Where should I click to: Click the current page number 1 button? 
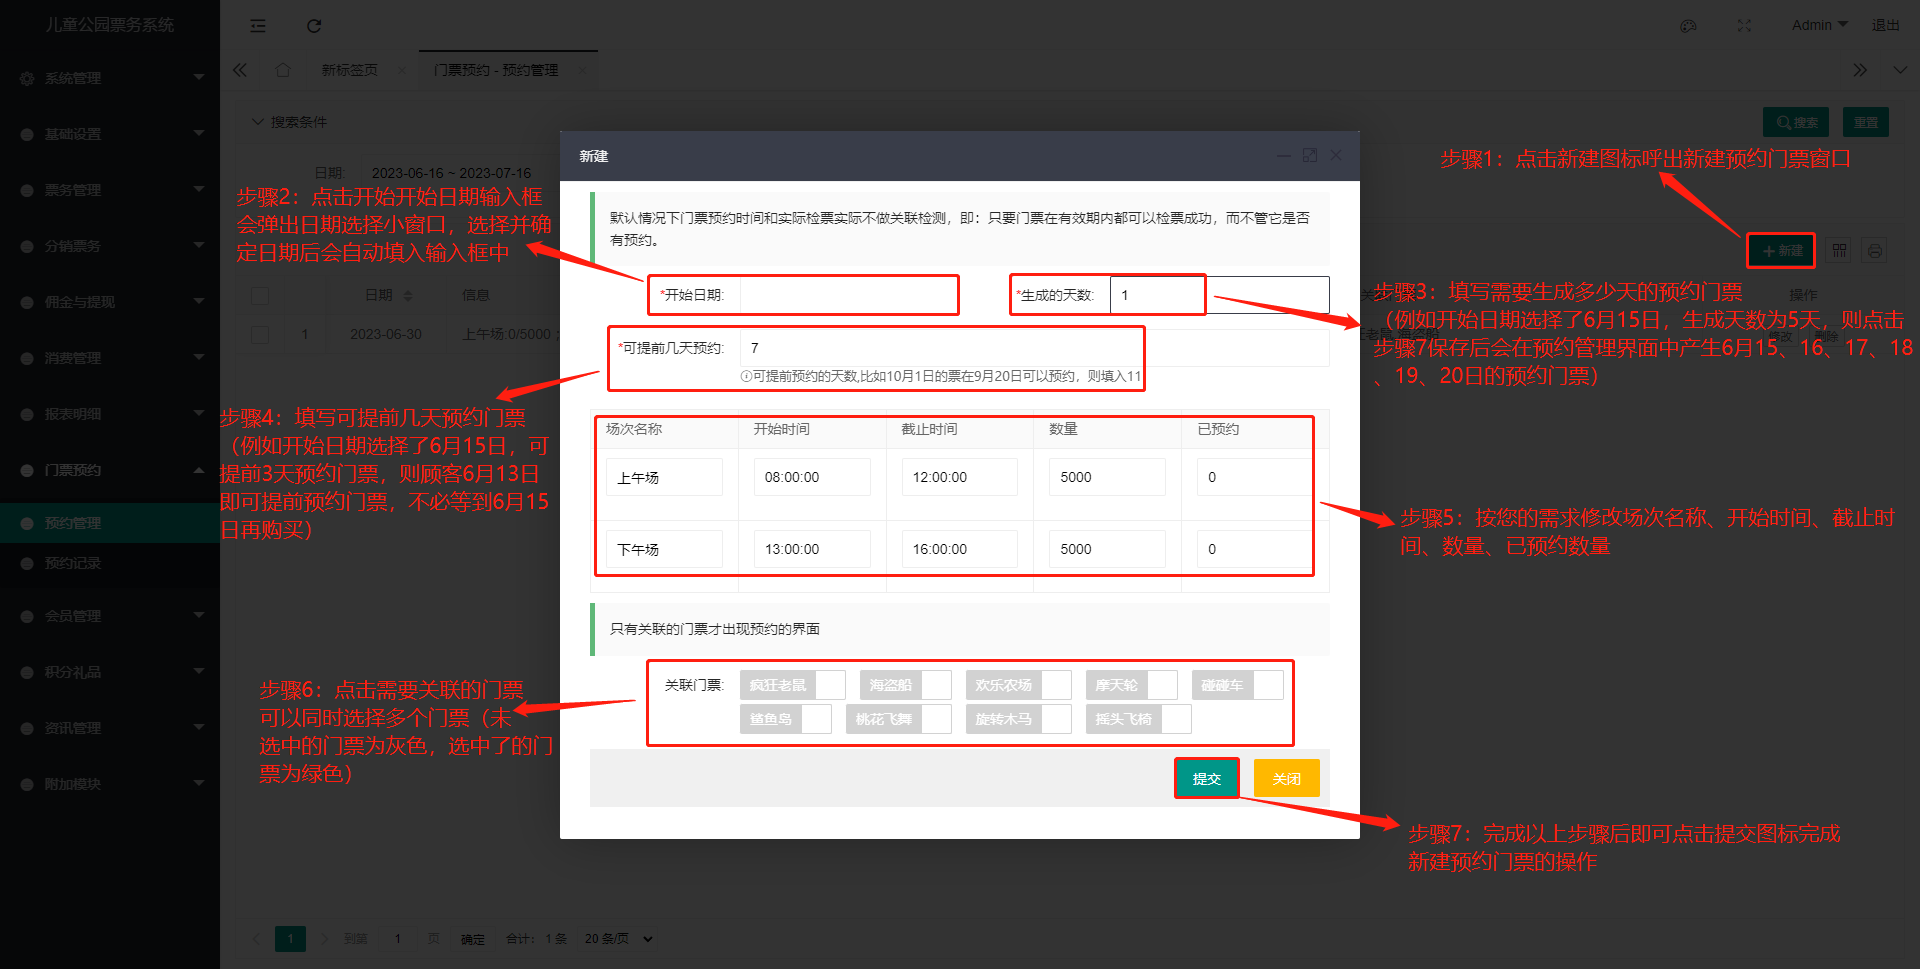(x=291, y=939)
